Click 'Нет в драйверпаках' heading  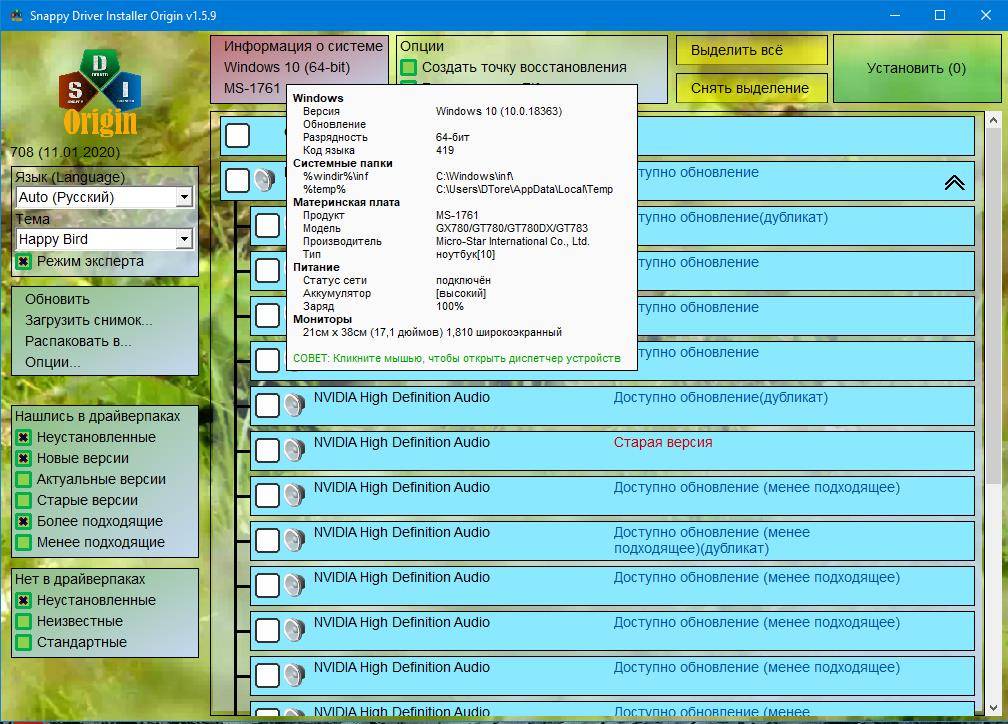[80, 579]
